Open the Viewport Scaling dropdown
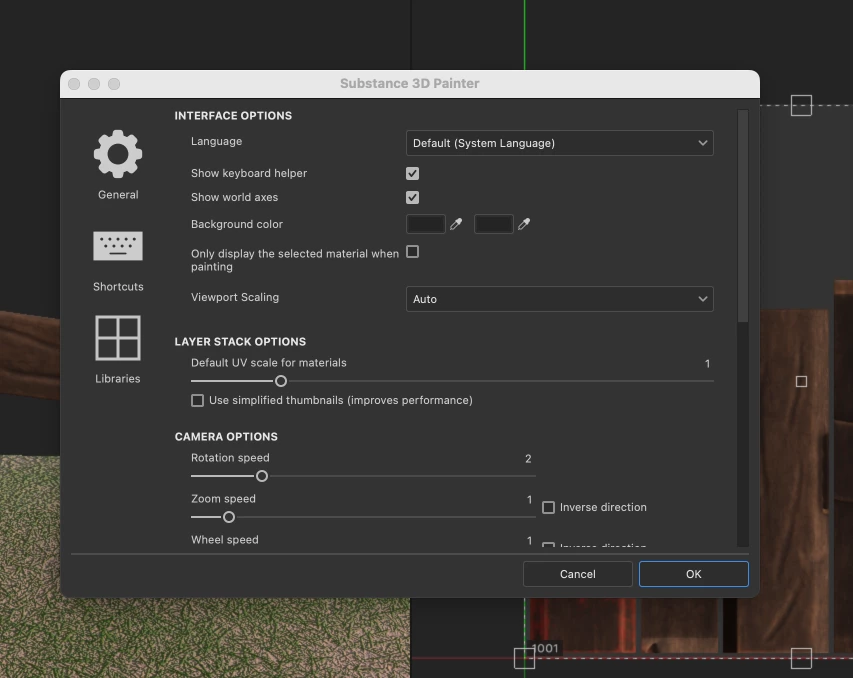853x678 pixels. pyautogui.click(x=560, y=299)
